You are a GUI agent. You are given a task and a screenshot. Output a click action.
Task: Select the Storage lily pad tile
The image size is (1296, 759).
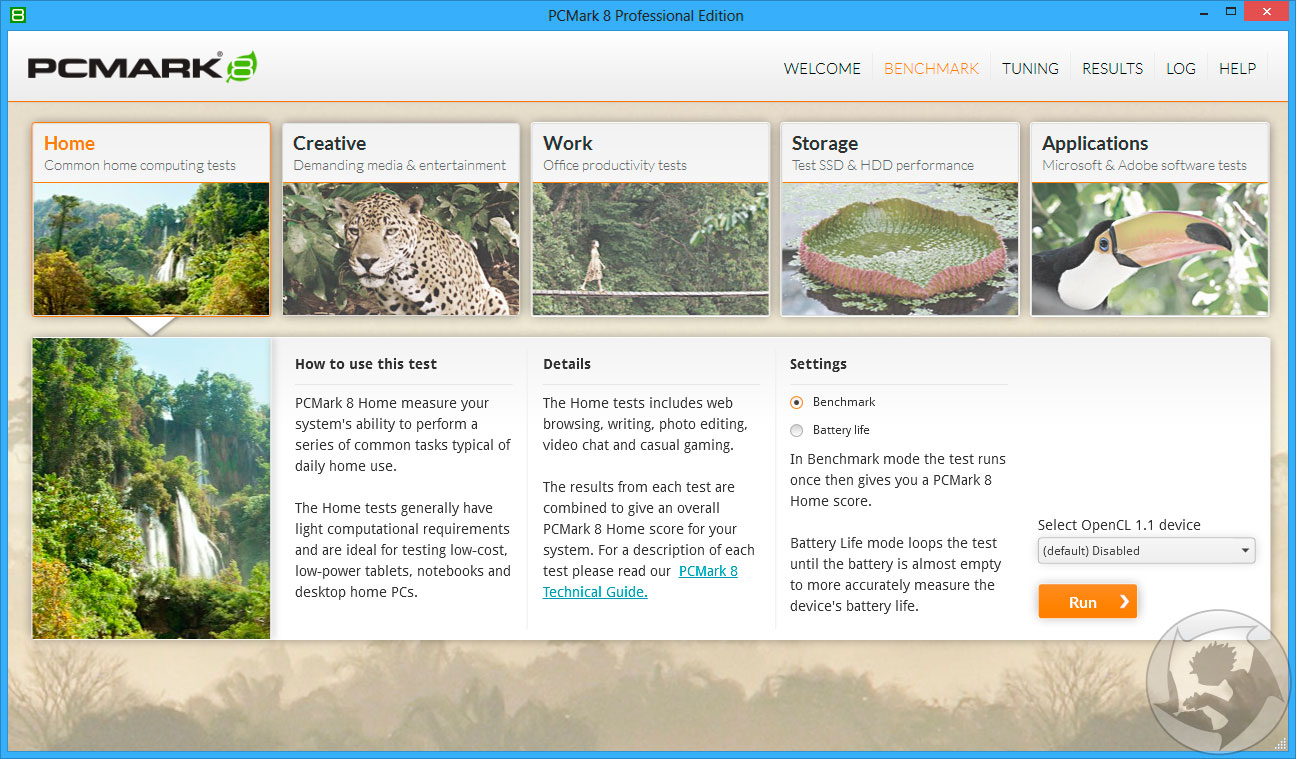900,219
